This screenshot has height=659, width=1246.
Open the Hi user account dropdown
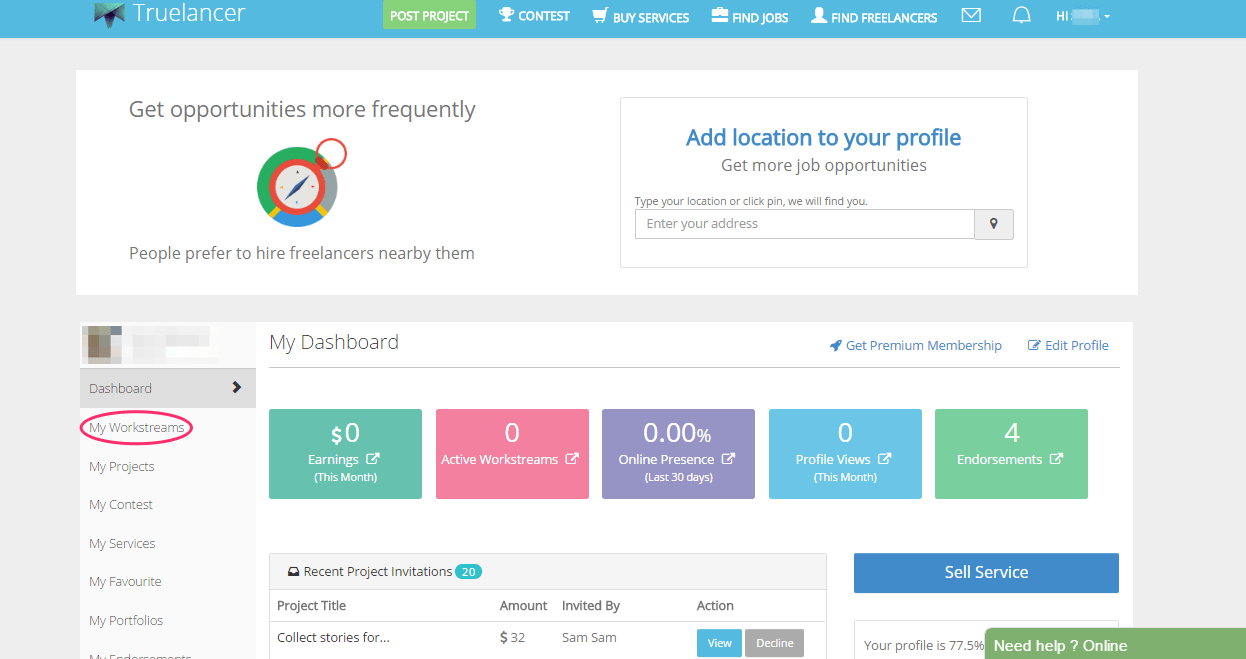1083,16
